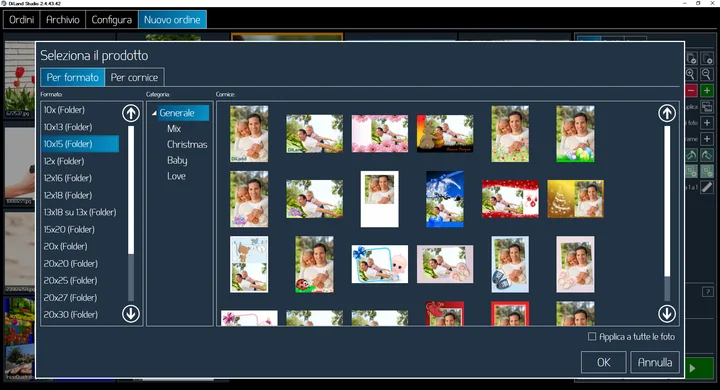
Task: Click the plus icon beside 'foto' label
Action: click(x=707, y=123)
